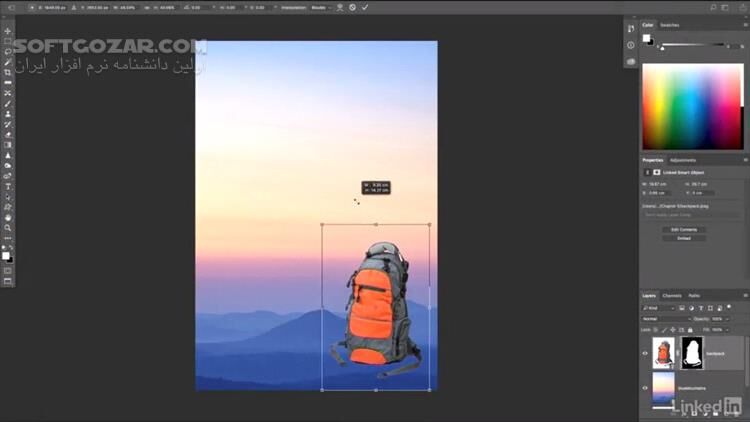Pick the Zoom tool

8,228
